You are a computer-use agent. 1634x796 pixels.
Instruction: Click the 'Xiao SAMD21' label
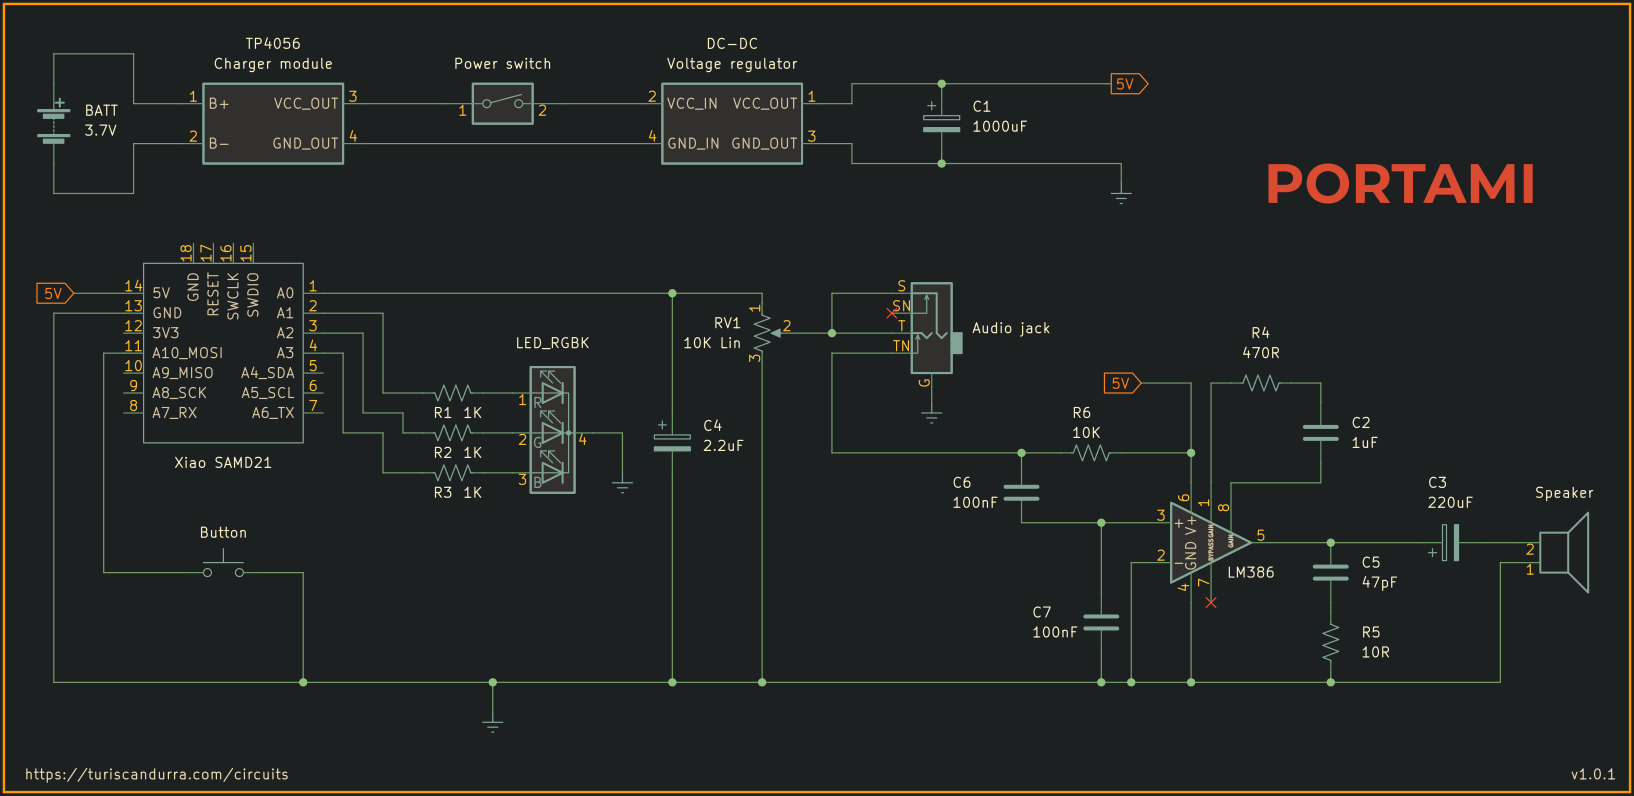223,463
